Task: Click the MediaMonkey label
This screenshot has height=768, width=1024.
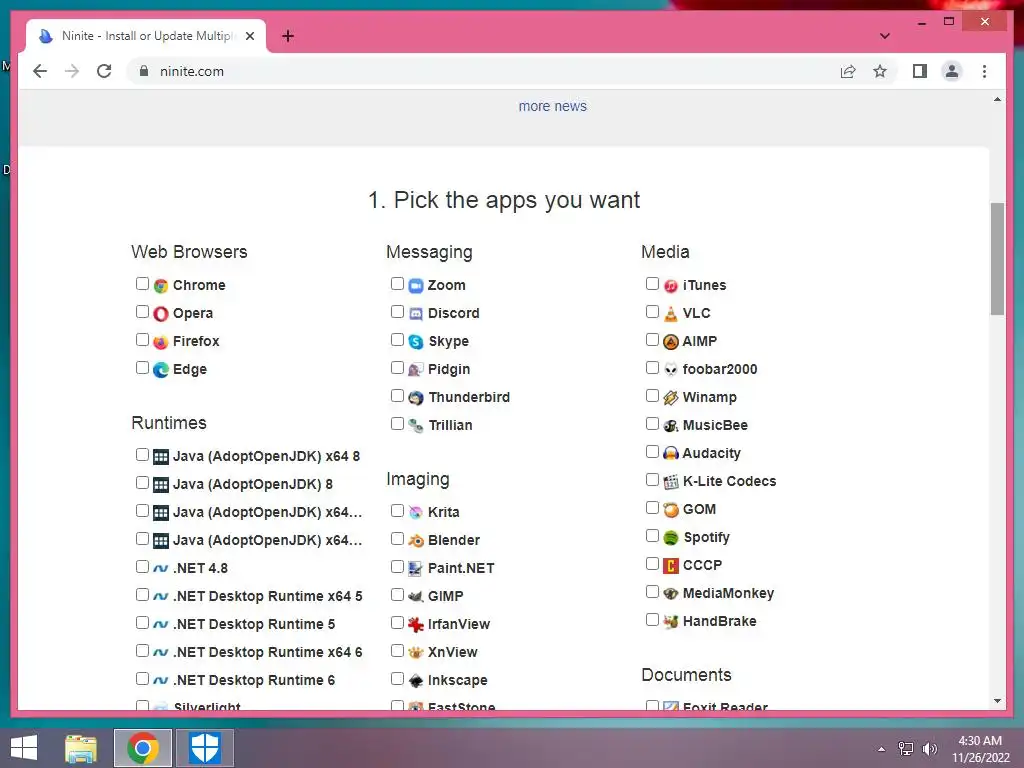Action: coord(728,593)
